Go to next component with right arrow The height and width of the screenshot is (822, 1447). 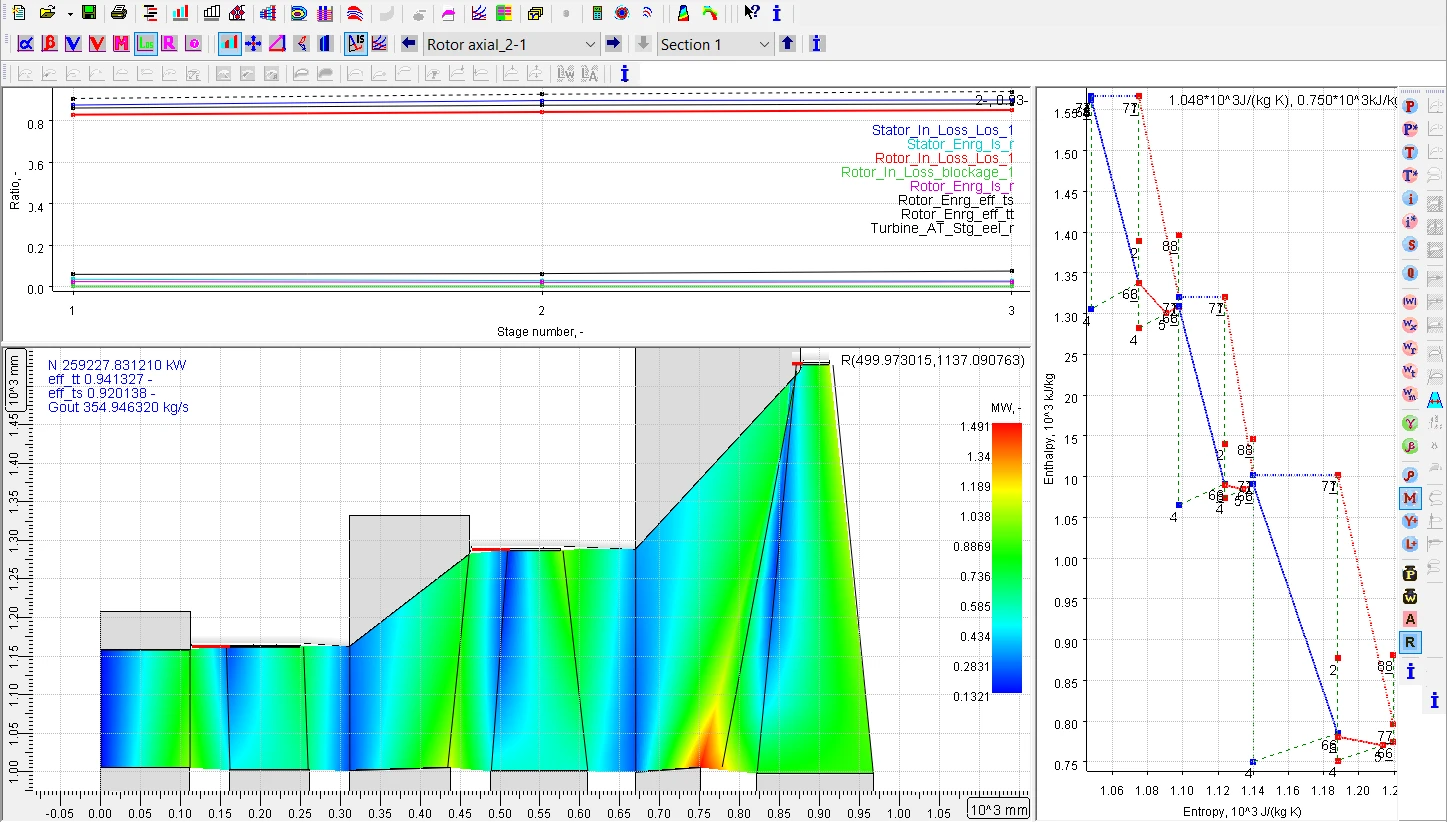614,44
